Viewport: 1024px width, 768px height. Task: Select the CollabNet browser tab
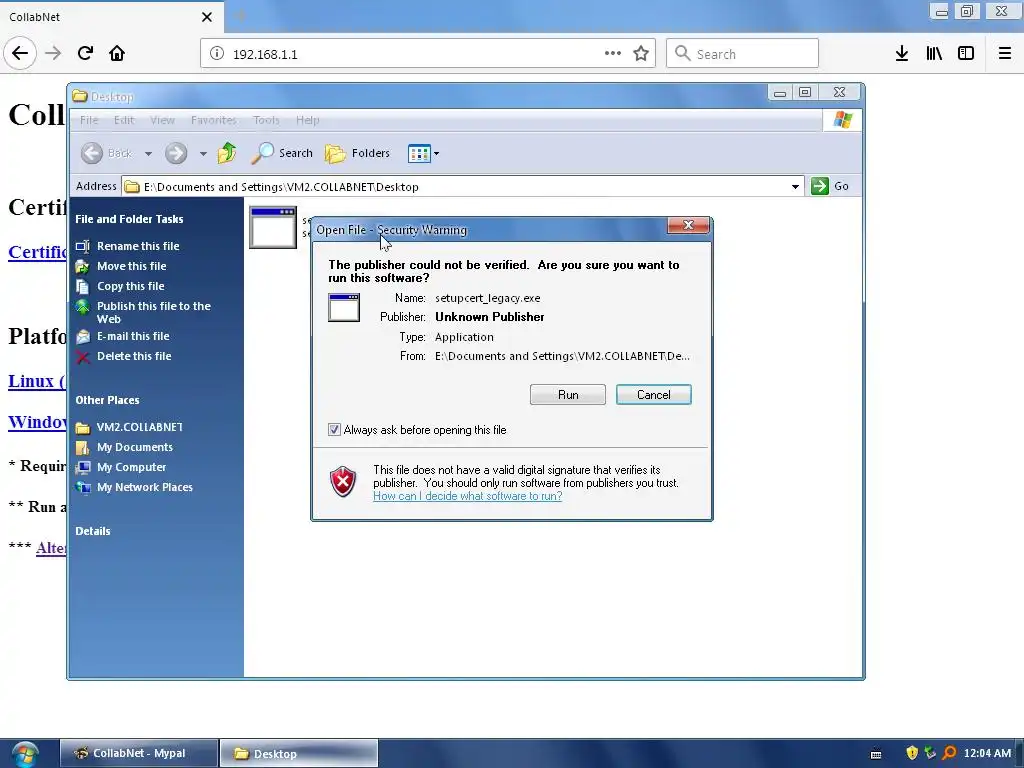111,17
